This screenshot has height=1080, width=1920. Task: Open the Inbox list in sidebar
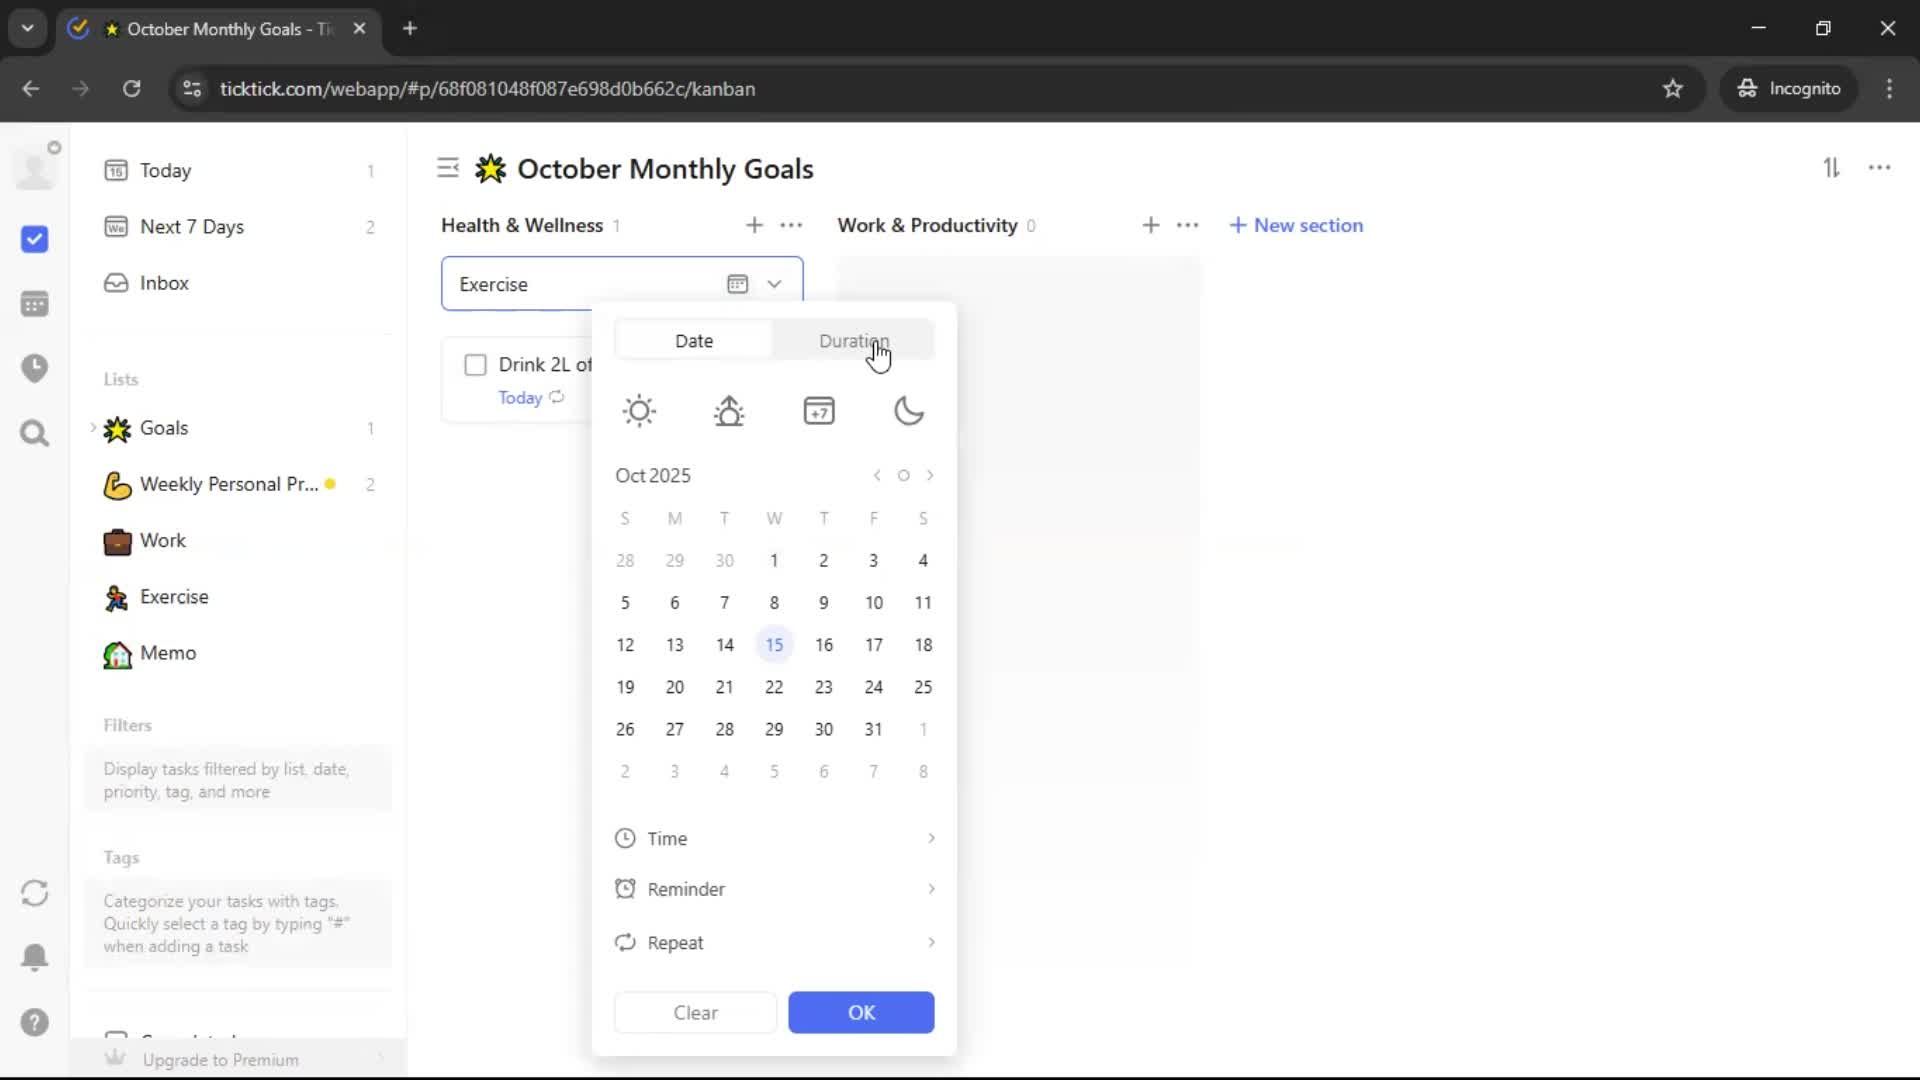click(164, 283)
